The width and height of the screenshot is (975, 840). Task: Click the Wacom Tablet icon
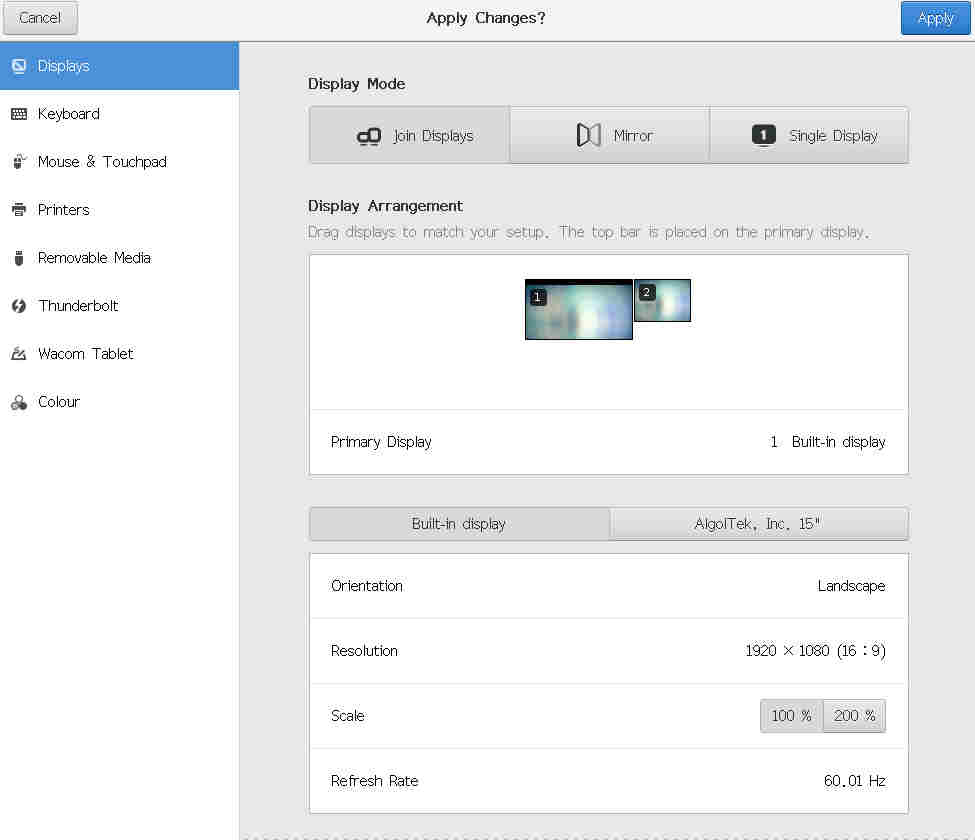(19, 354)
